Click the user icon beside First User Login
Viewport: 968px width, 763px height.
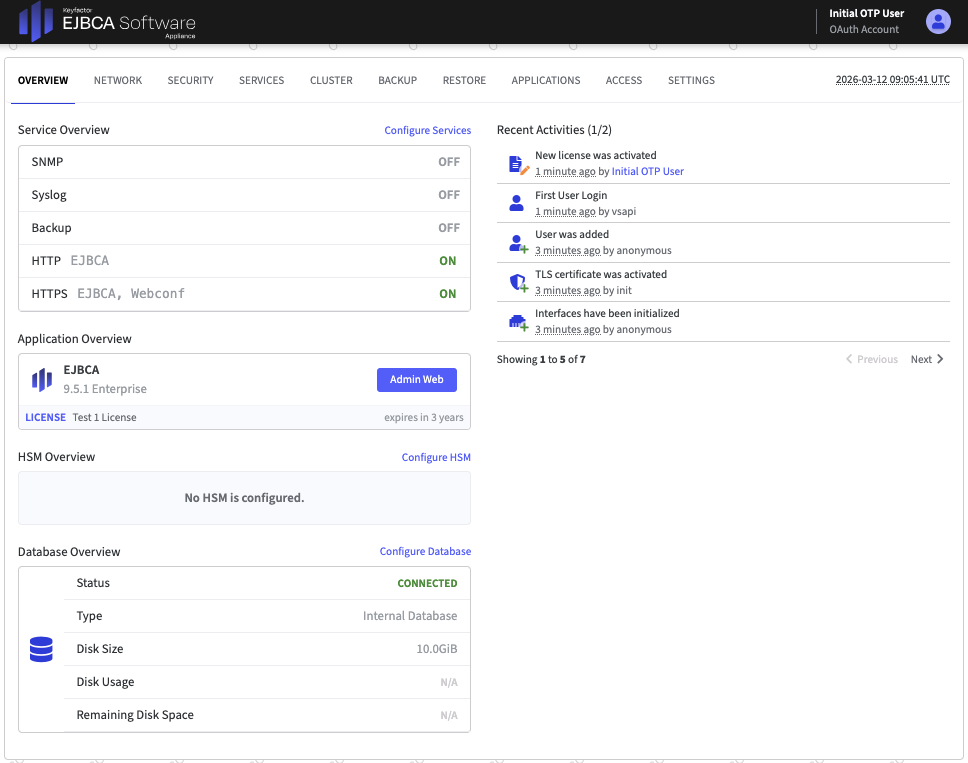(x=517, y=203)
